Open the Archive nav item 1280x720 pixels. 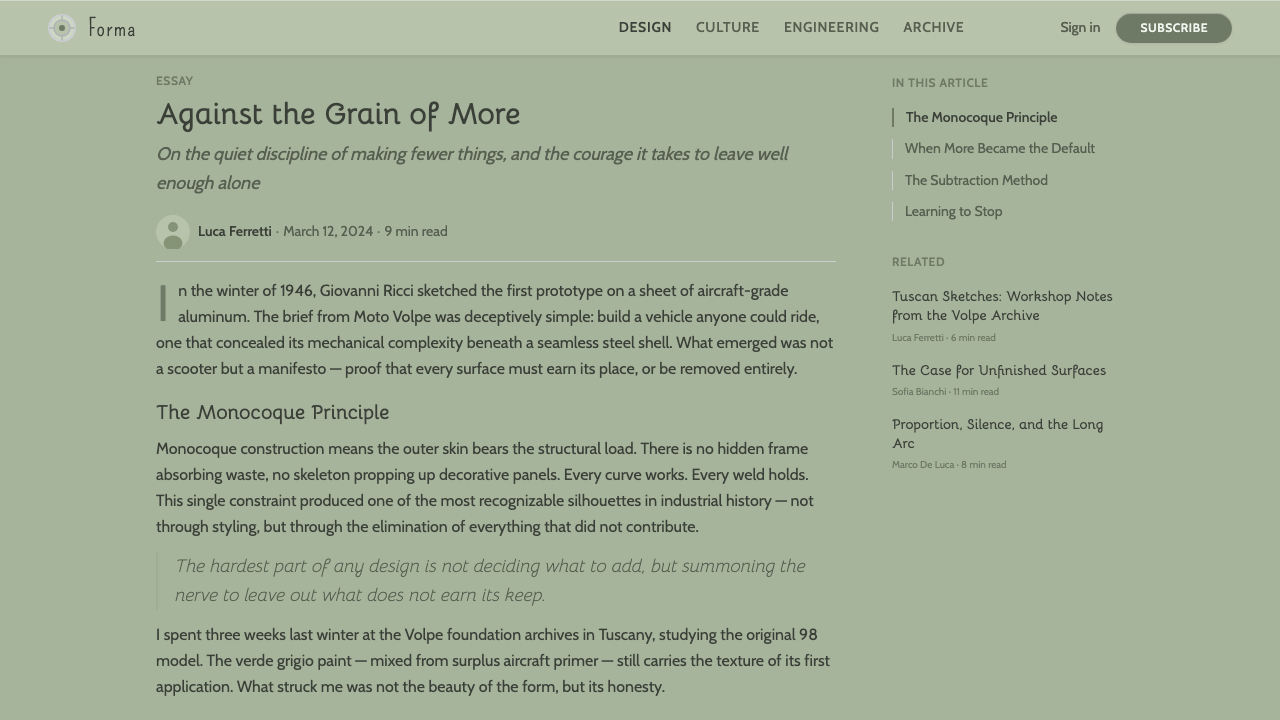(x=933, y=28)
